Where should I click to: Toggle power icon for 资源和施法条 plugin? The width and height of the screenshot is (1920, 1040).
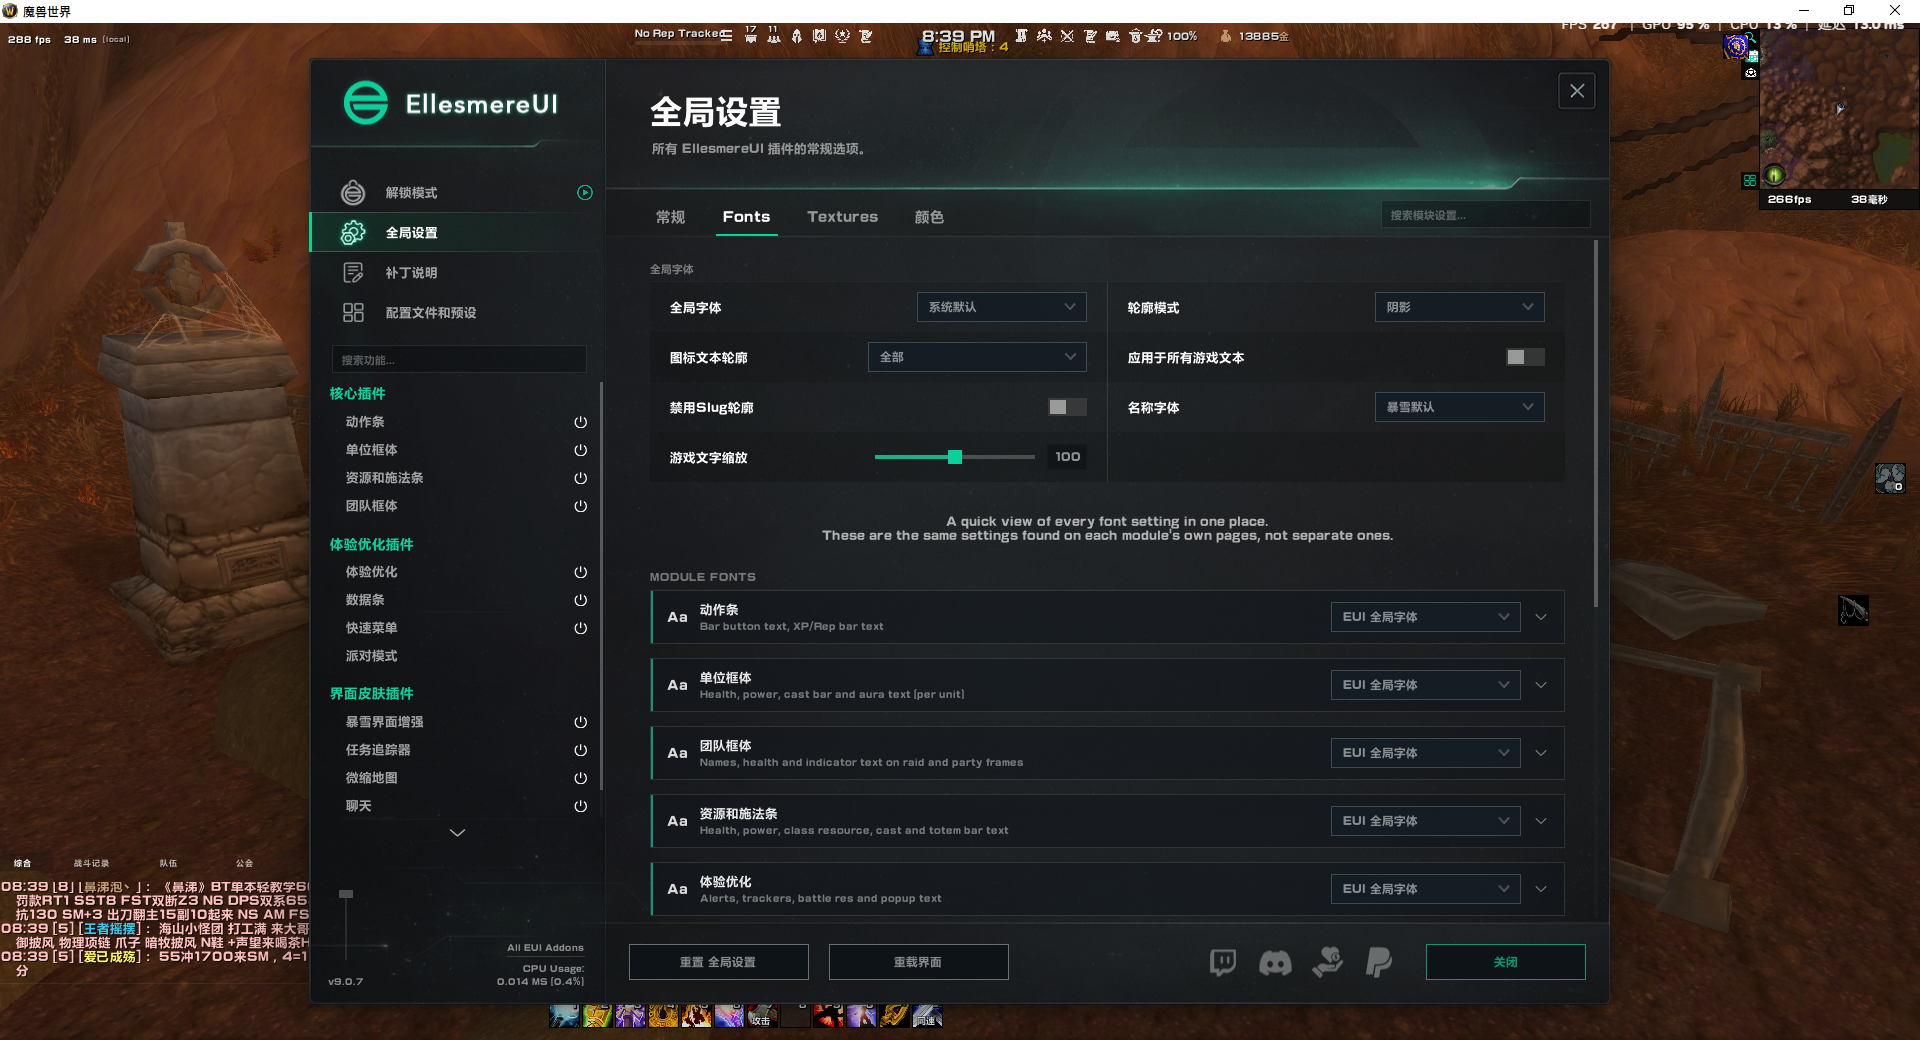[580, 478]
